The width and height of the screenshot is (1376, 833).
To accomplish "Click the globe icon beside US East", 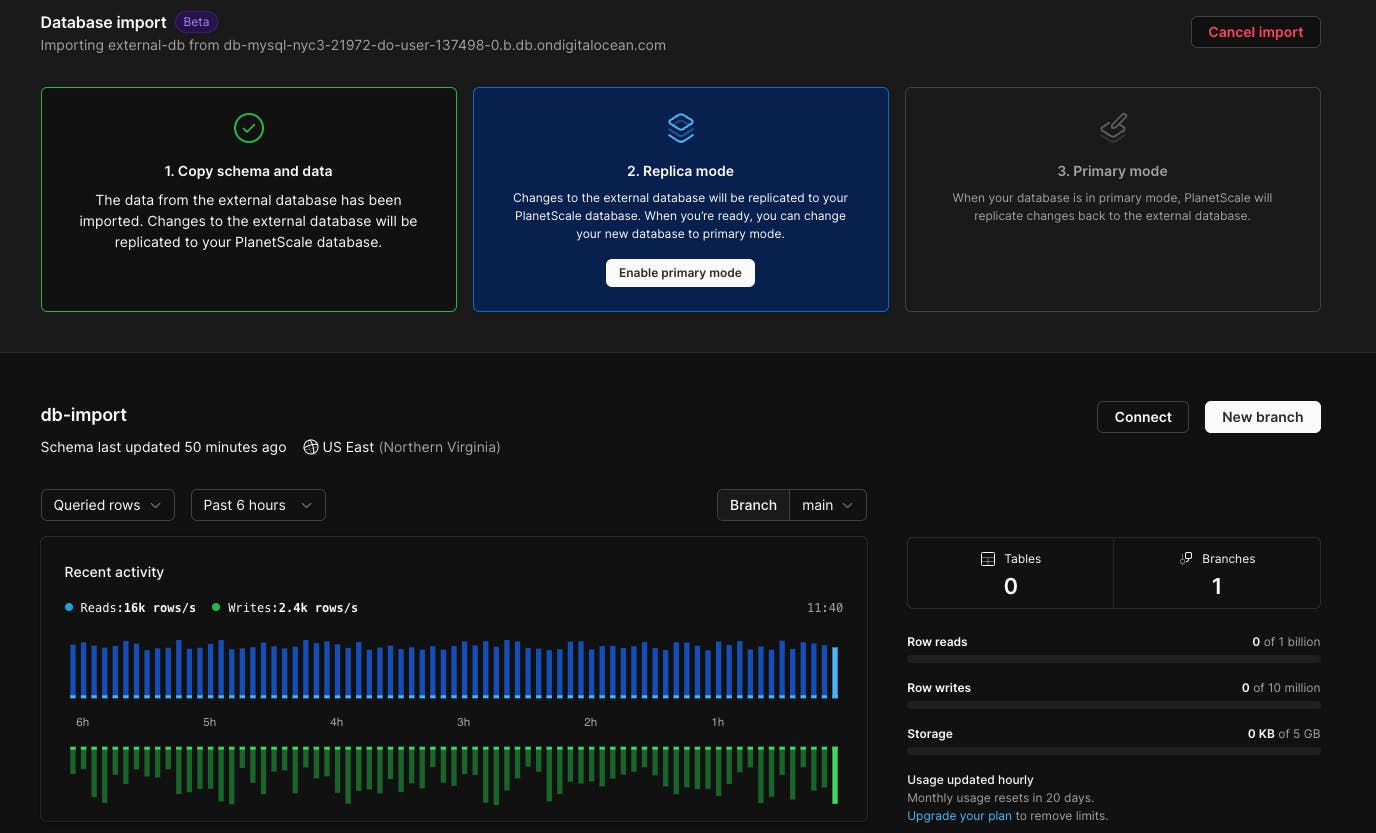I will (x=311, y=448).
